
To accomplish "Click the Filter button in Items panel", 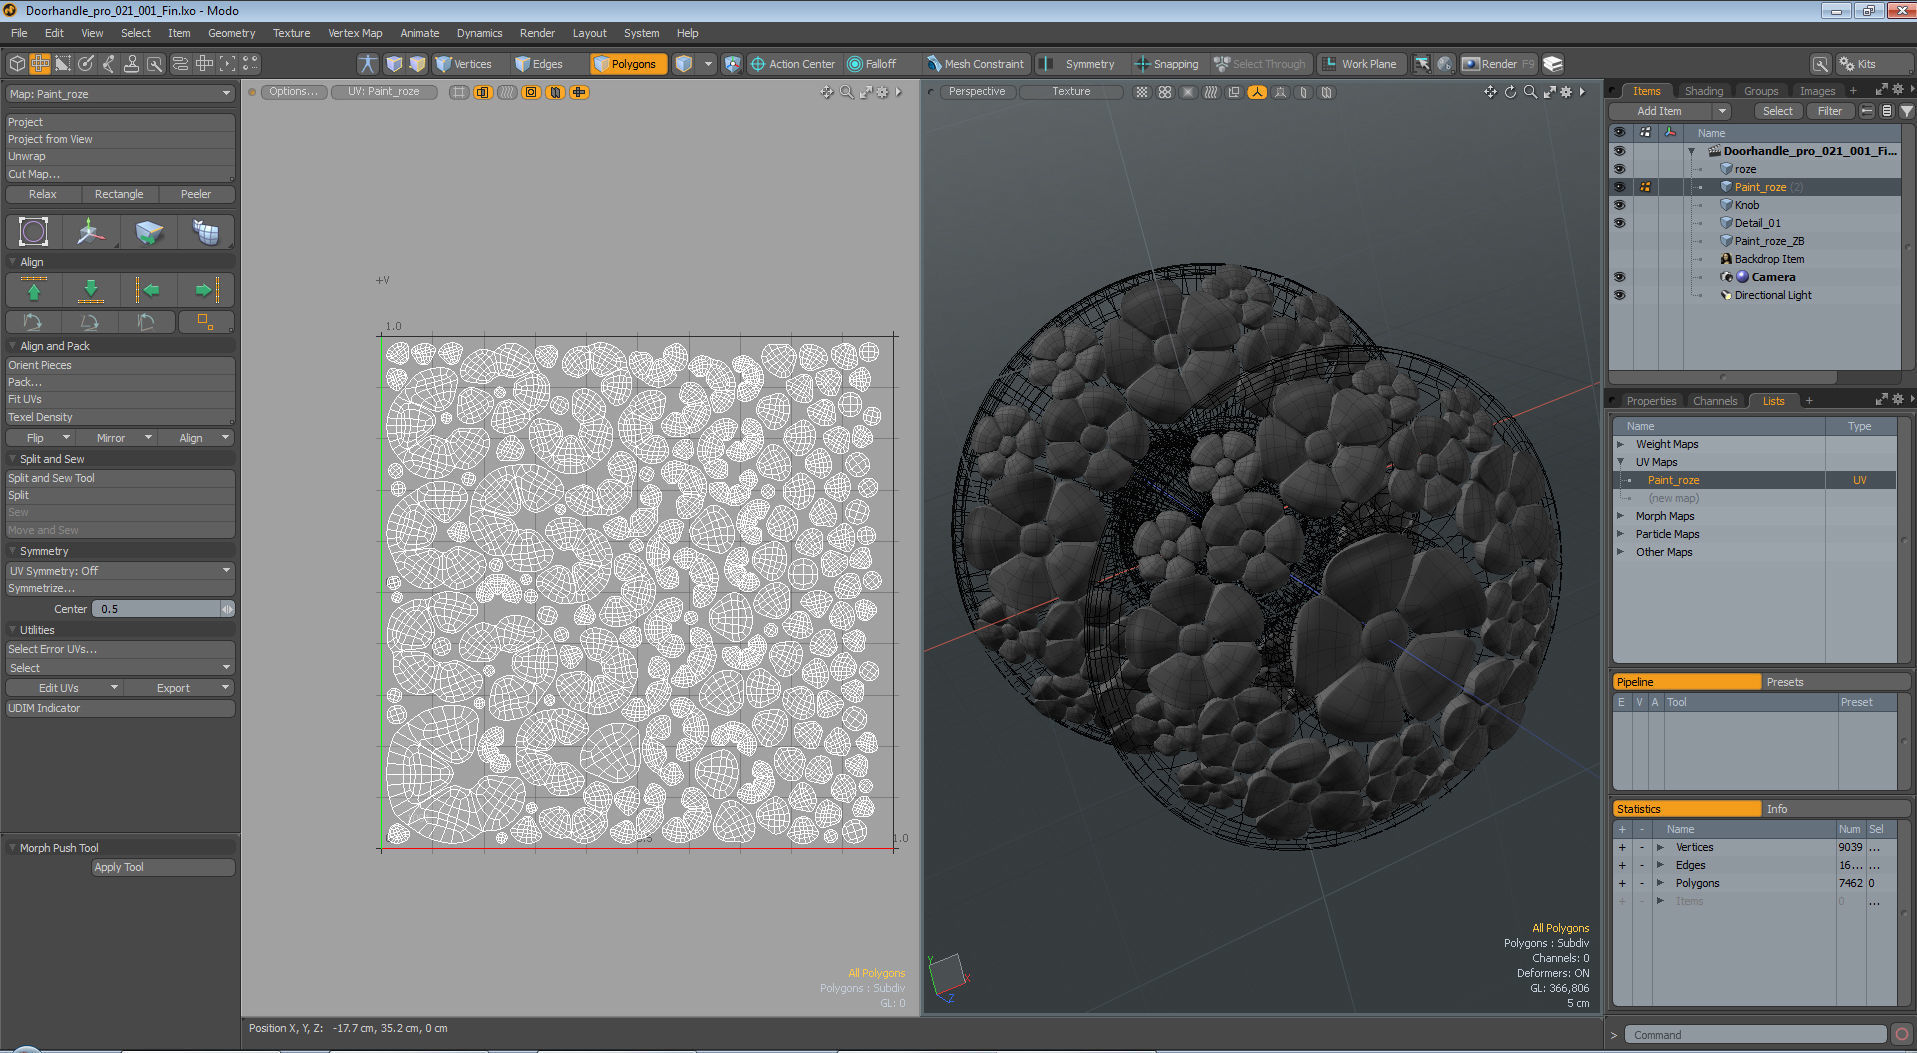I will 1830,111.
